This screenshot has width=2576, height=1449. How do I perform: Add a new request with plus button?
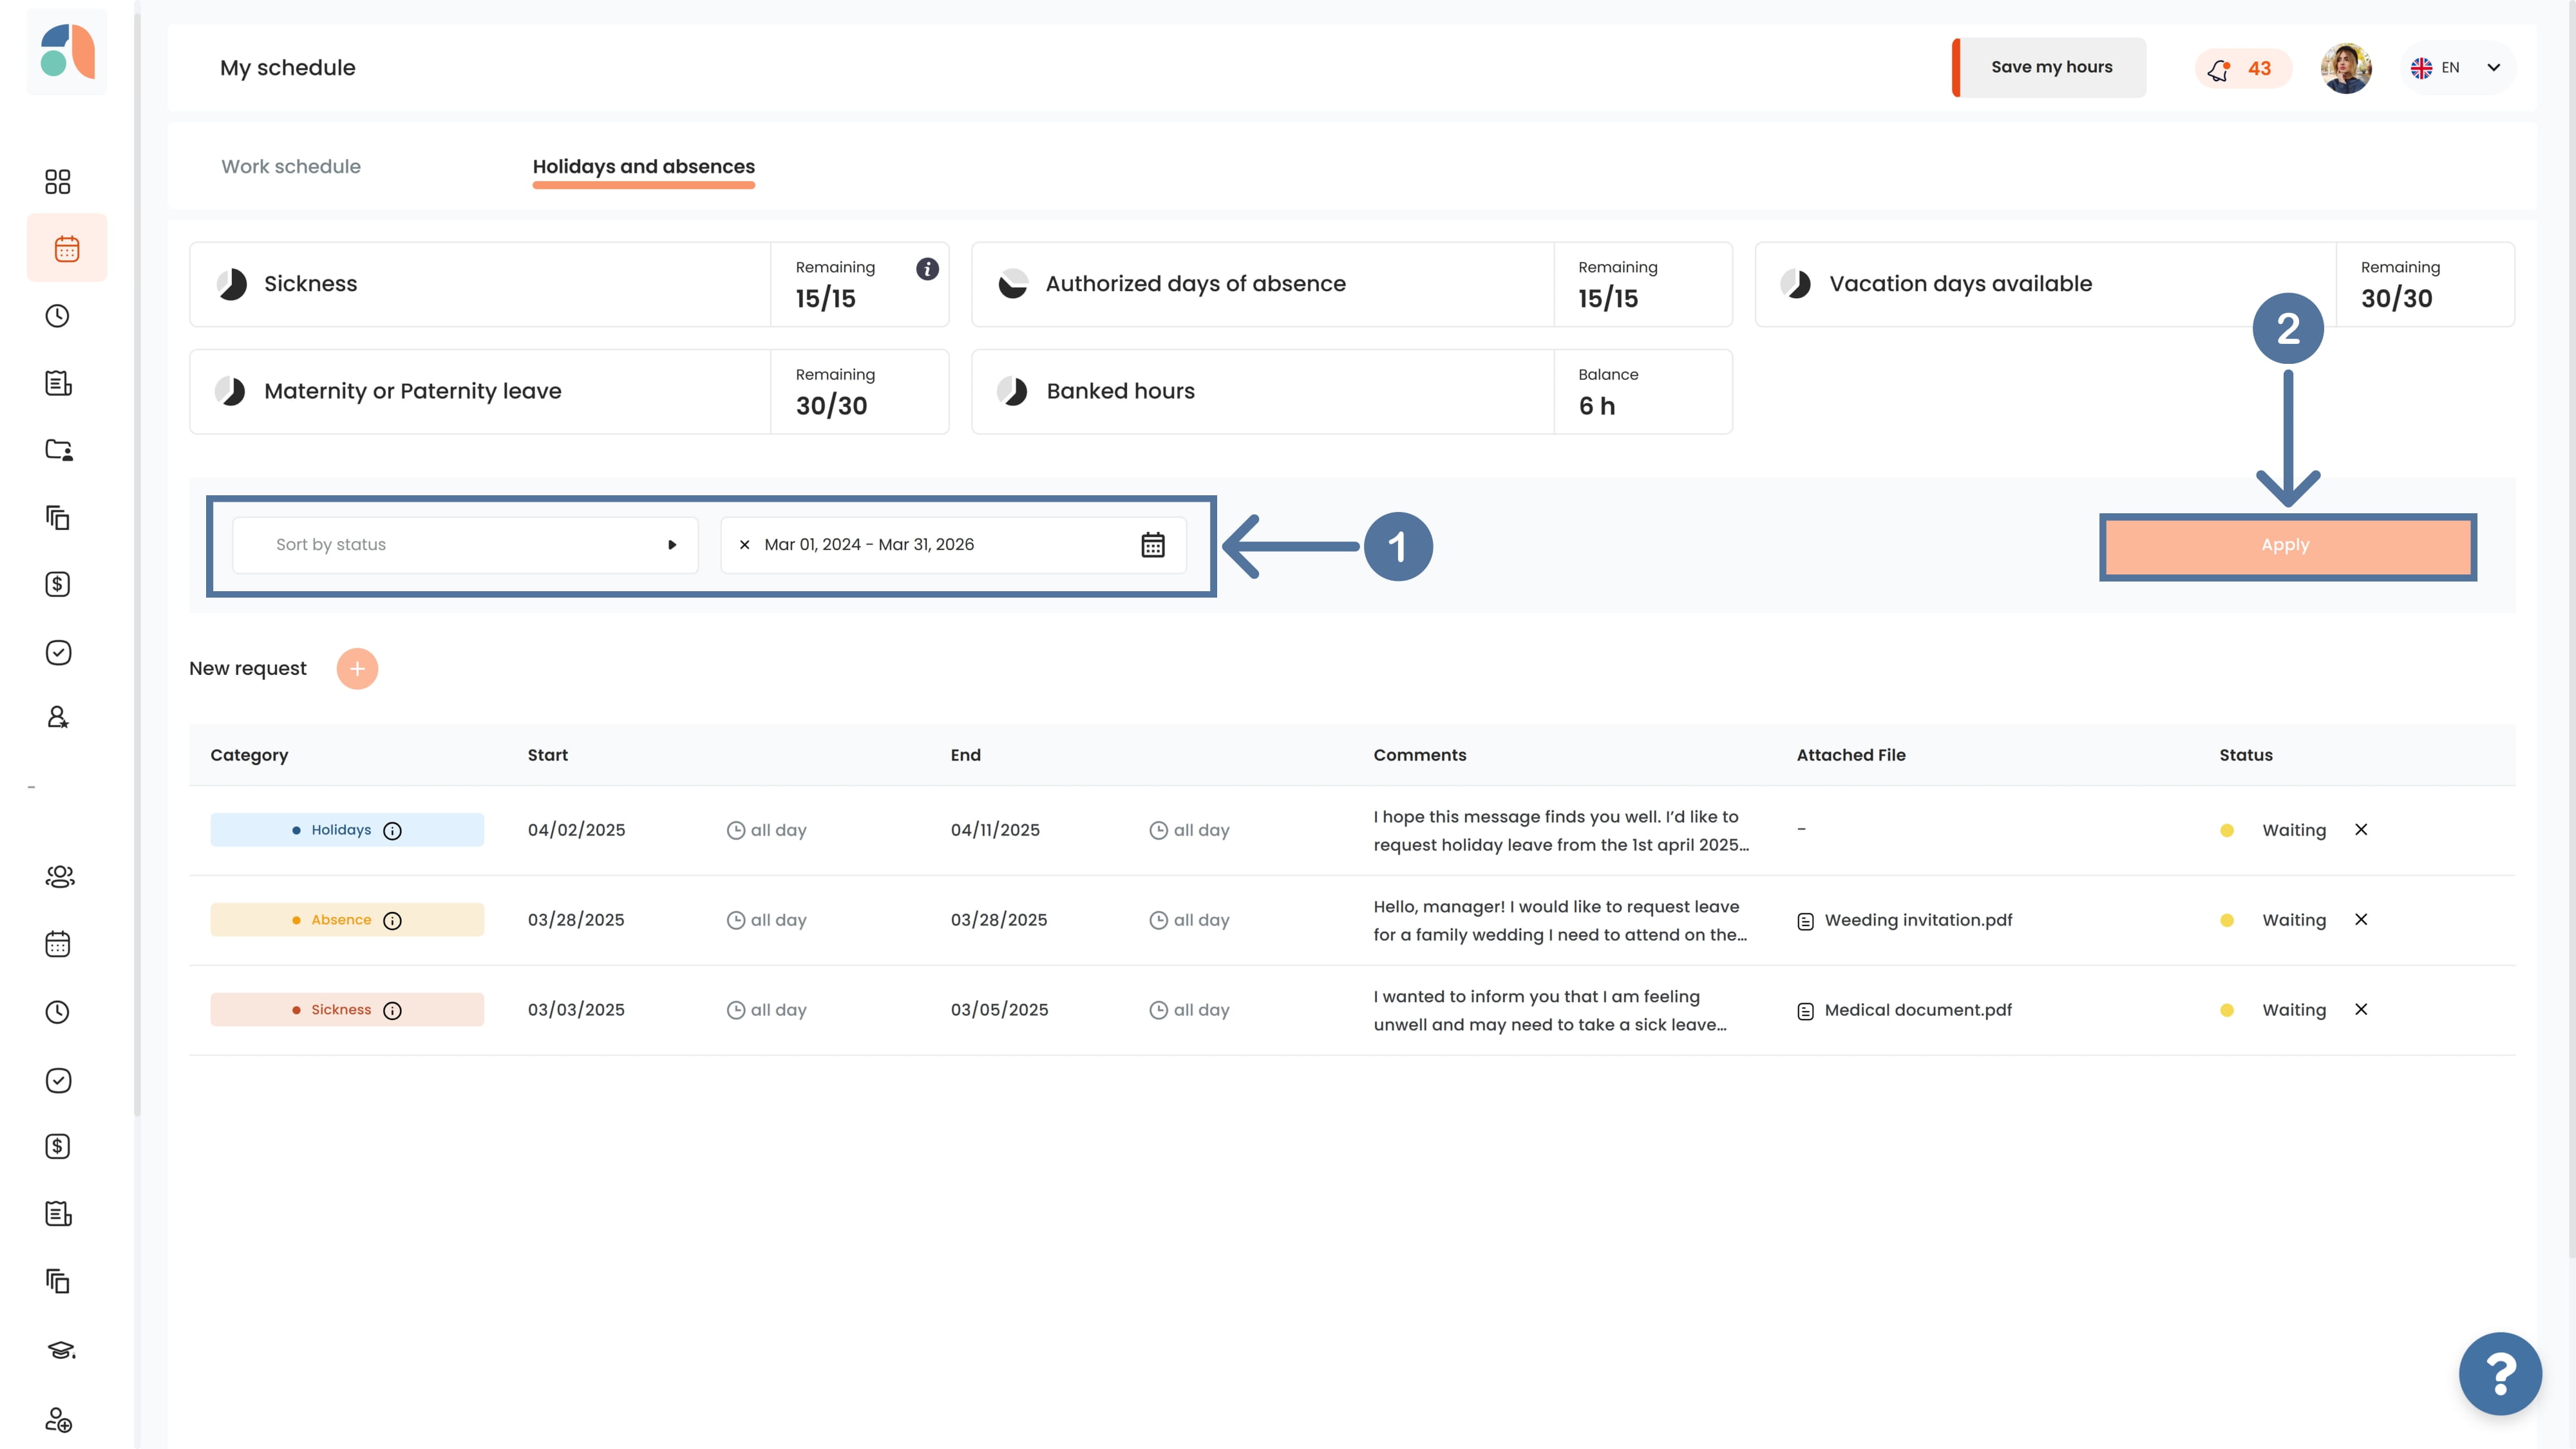pos(357,669)
